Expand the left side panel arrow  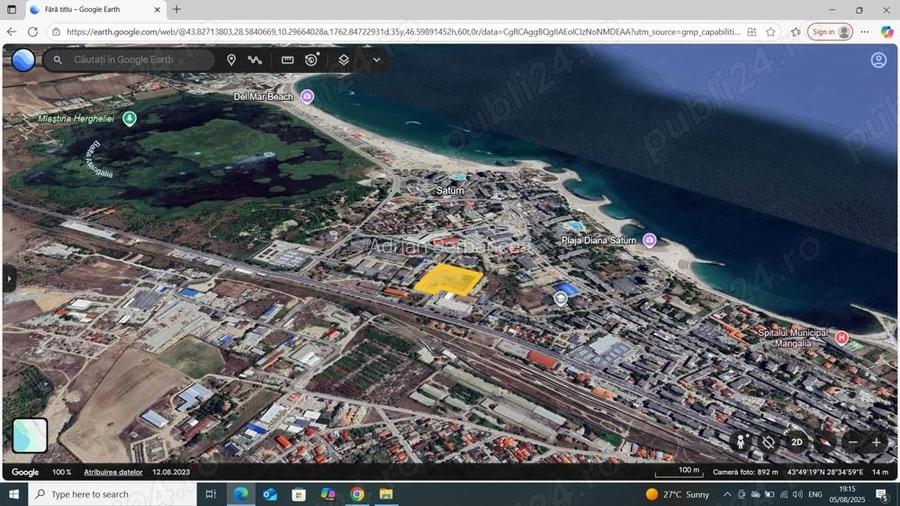9,278
